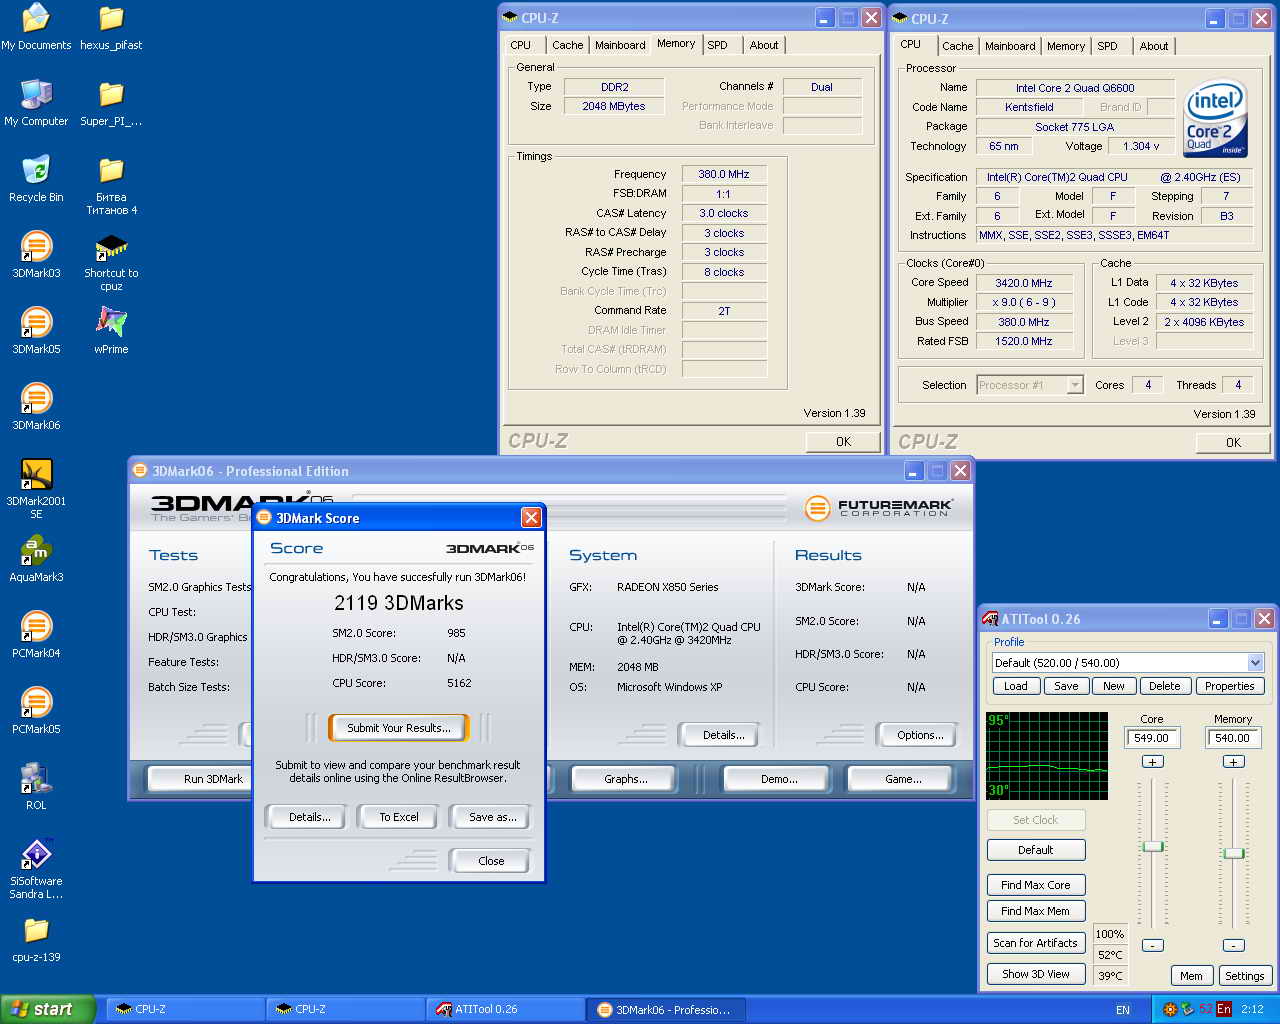Click Memory clock value field 540.00
The height and width of the screenshot is (1024, 1280).
[x=1233, y=738]
